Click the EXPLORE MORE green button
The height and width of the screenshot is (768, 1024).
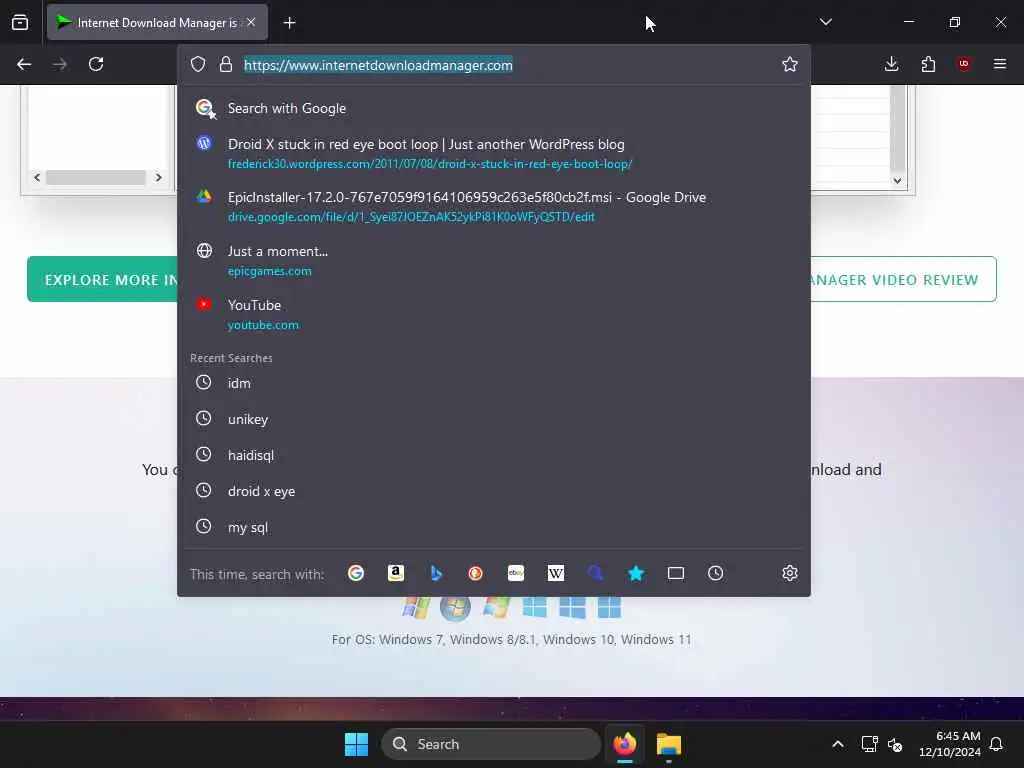pos(103,280)
